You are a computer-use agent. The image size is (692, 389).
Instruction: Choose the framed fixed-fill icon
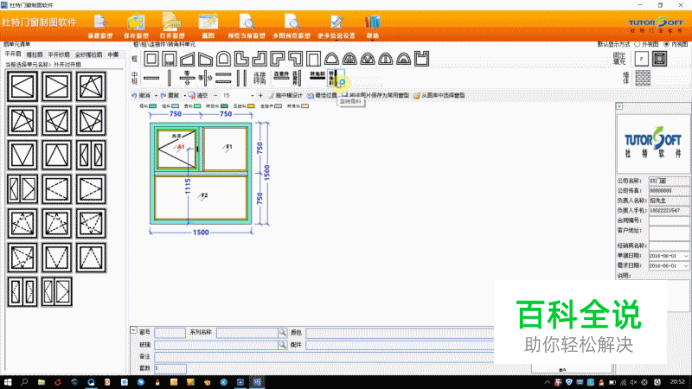(659, 59)
